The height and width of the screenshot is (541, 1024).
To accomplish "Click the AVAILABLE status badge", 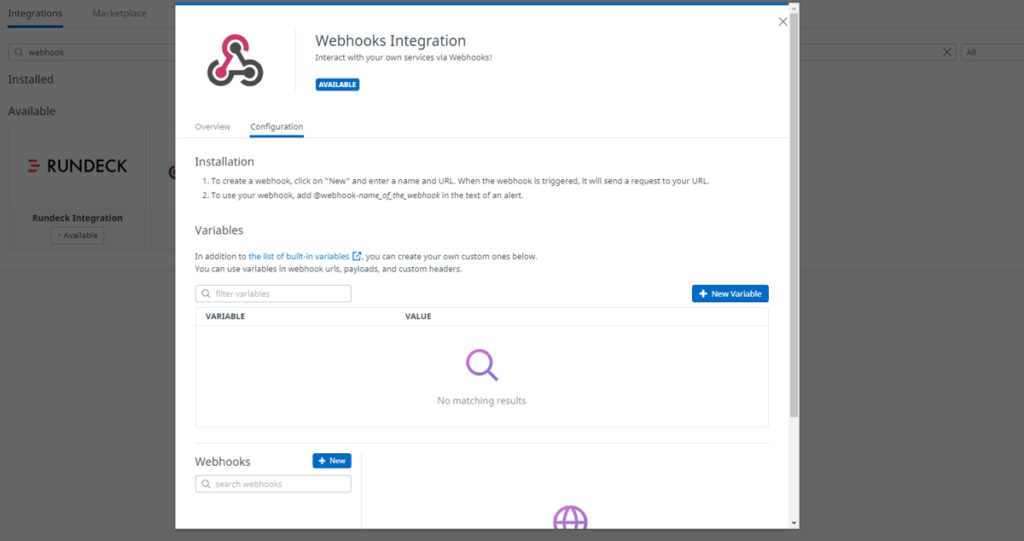I will [x=337, y=84].
